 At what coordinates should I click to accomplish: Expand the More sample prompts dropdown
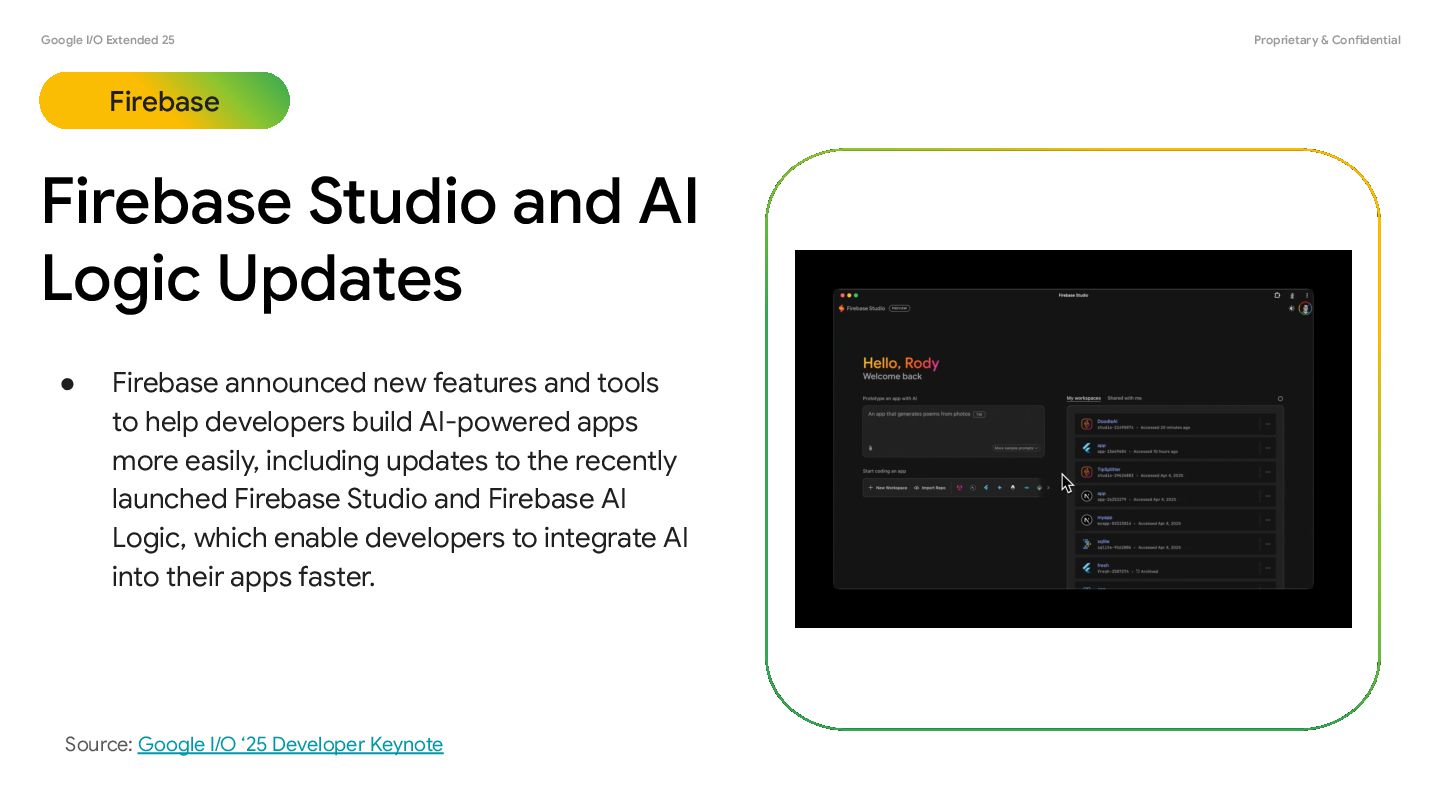coord(1016,448)
